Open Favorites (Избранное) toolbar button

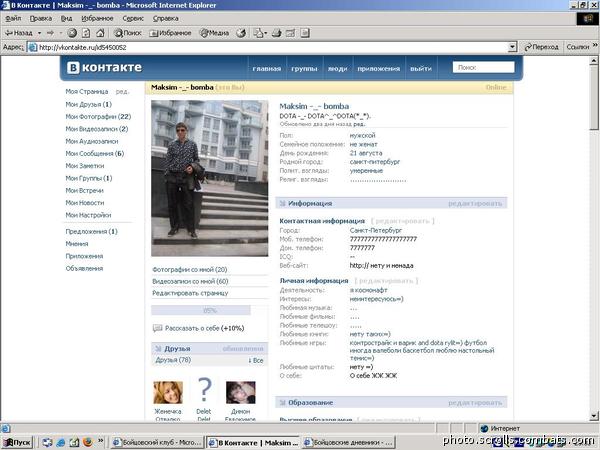[x=170, y=33]
